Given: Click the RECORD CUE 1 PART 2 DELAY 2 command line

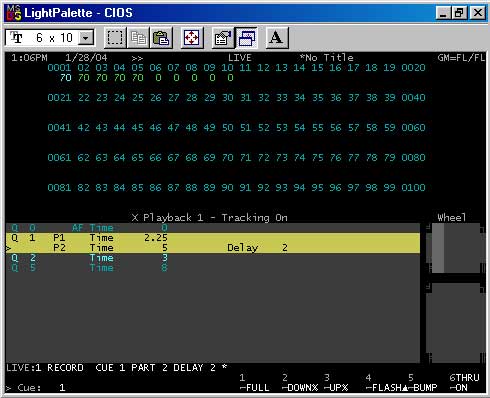Looking at the screenshot, I should click(137, 368).
